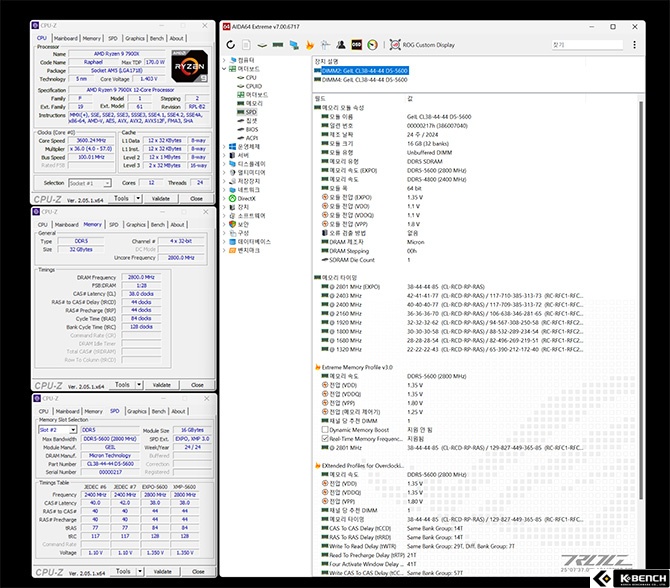Open Graphics tab in top CPU-Z window
Viewport: 670px width, 588px height.
point(135,38)
